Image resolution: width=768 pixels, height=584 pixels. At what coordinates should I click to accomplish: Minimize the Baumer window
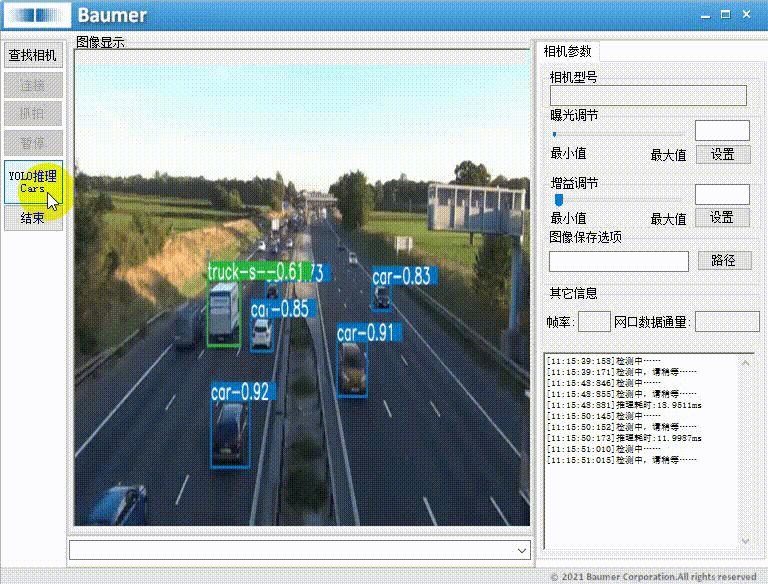(x=705, y=15)
